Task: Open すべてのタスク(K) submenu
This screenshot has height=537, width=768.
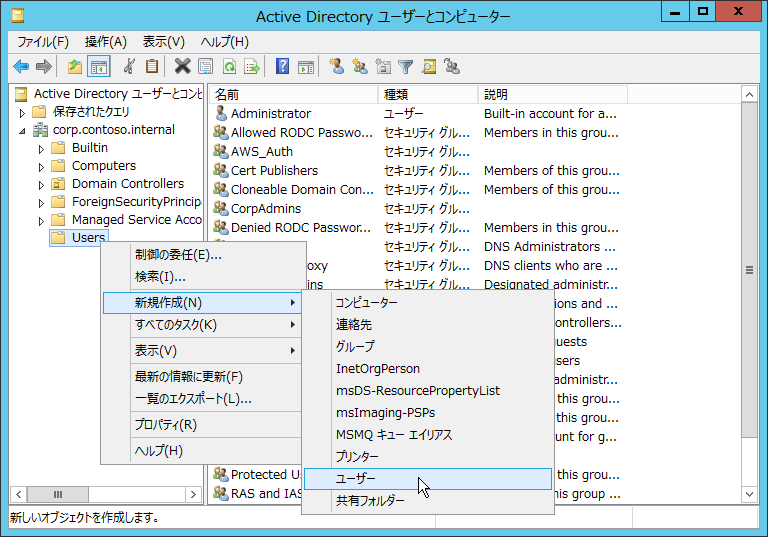Action: pos(201,325)
